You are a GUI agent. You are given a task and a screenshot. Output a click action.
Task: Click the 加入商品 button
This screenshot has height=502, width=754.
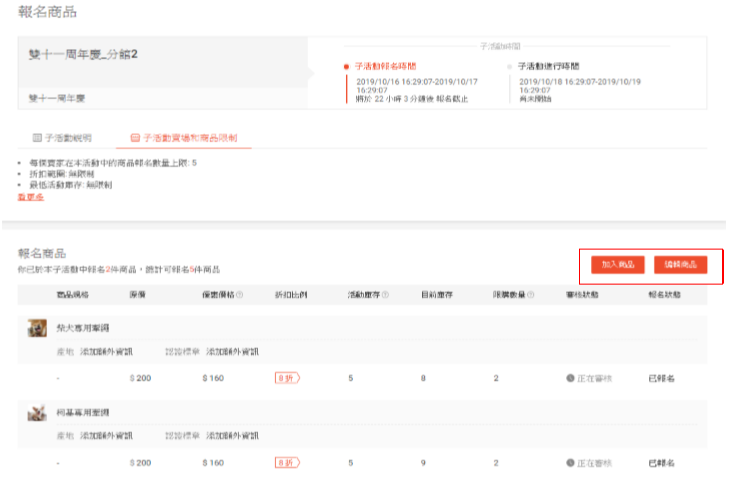pos(617,264)
